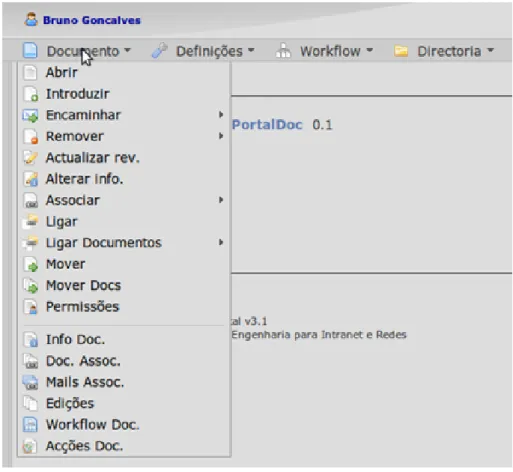The image size is (513, 472).
Task: Choose Alterar info. from the menu
Action: coord(124,179)
